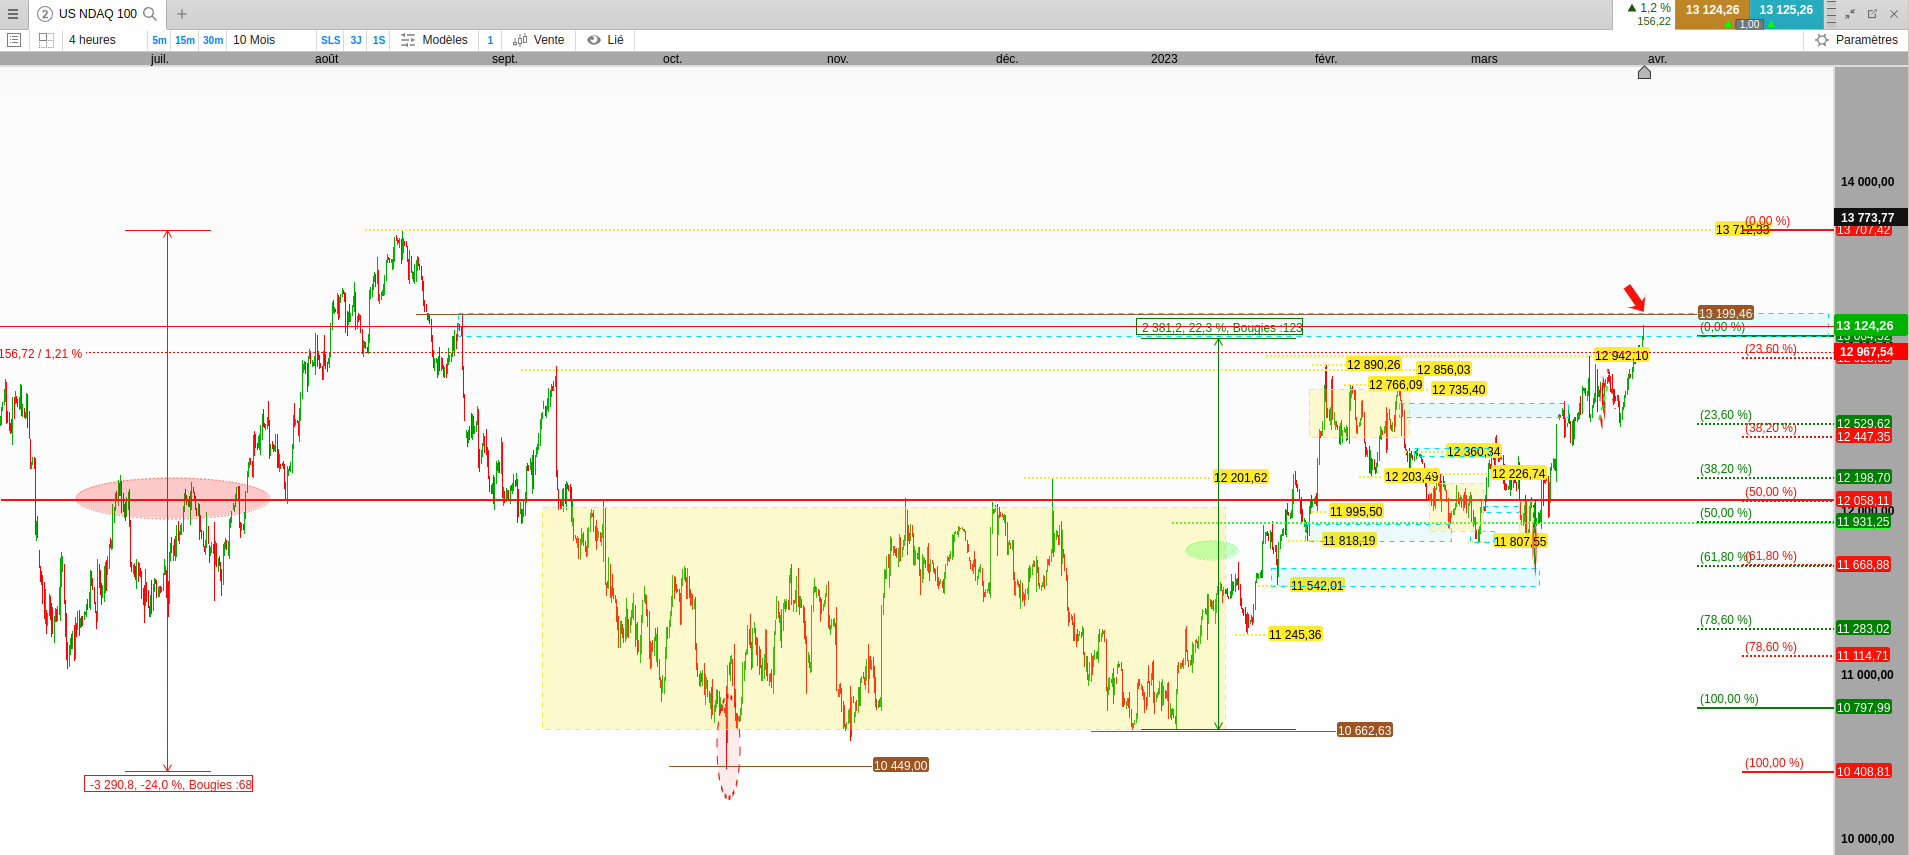
Task: Click the 12 942,10 yellow label
Action: pyautogui.click(x=1621, y=356)
